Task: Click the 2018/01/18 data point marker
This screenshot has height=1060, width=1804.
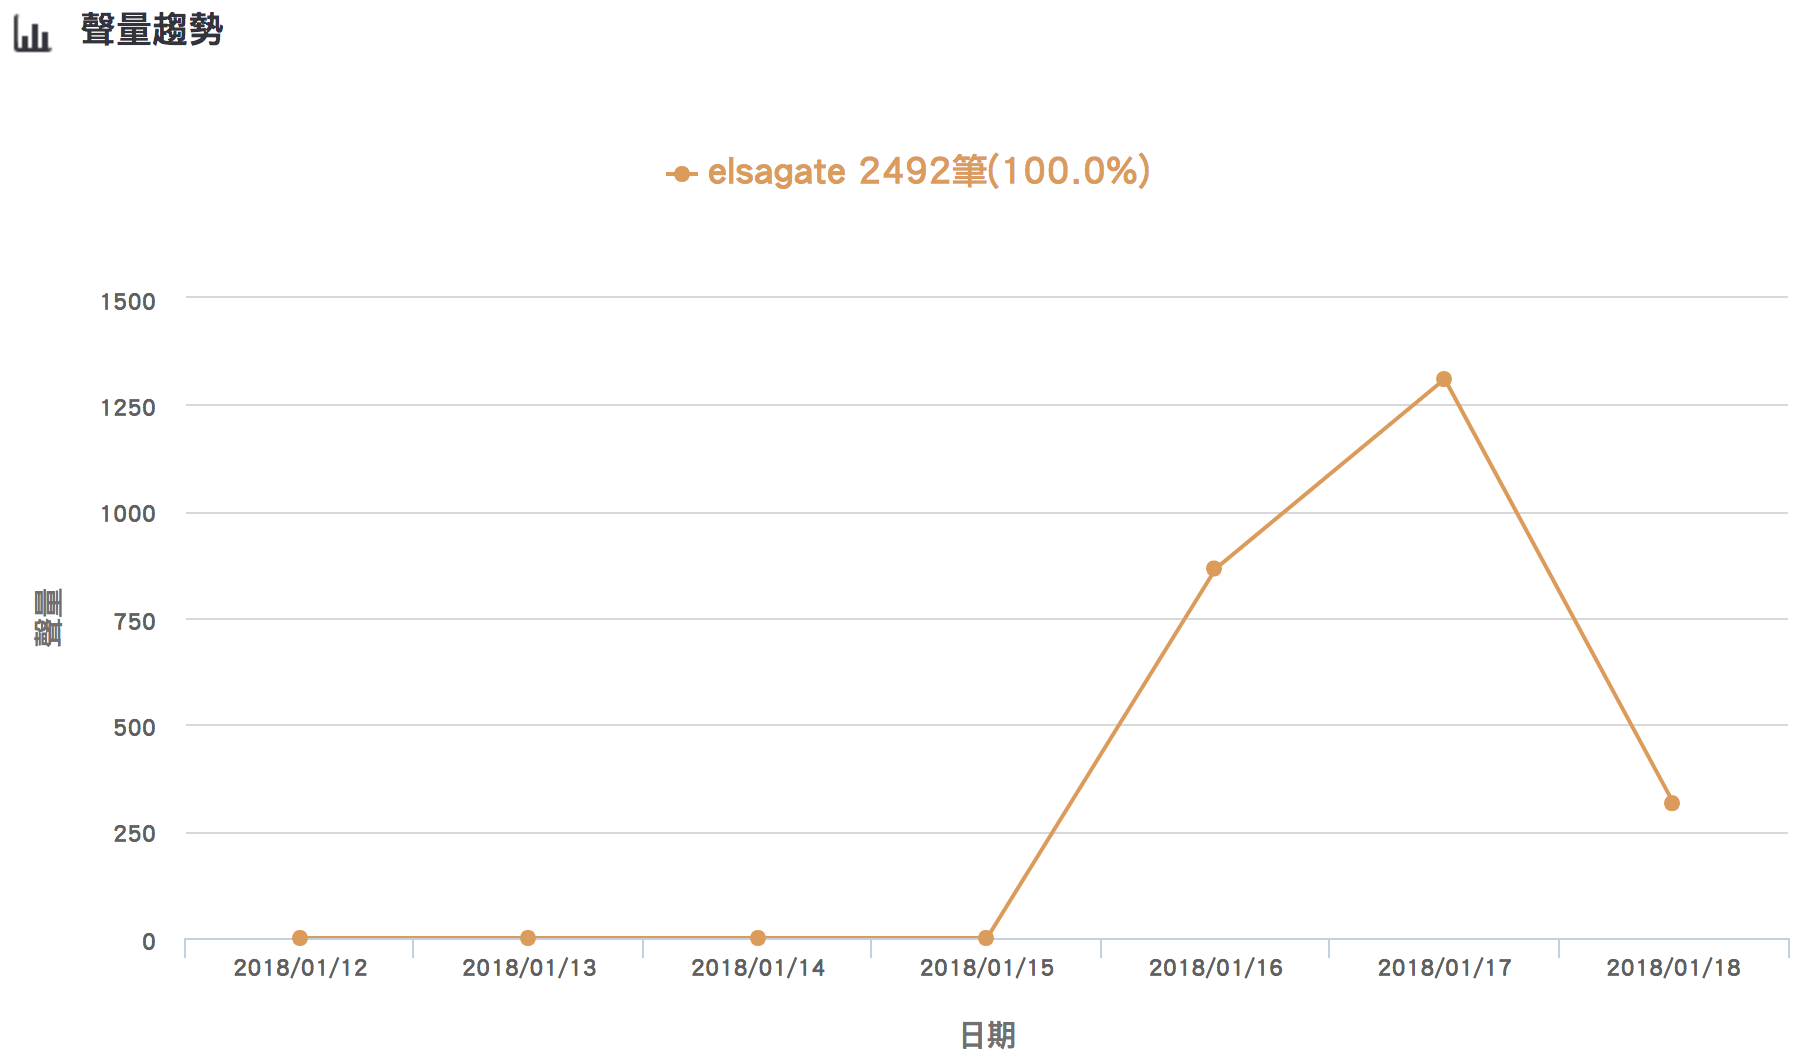Action: (1672, 803)
